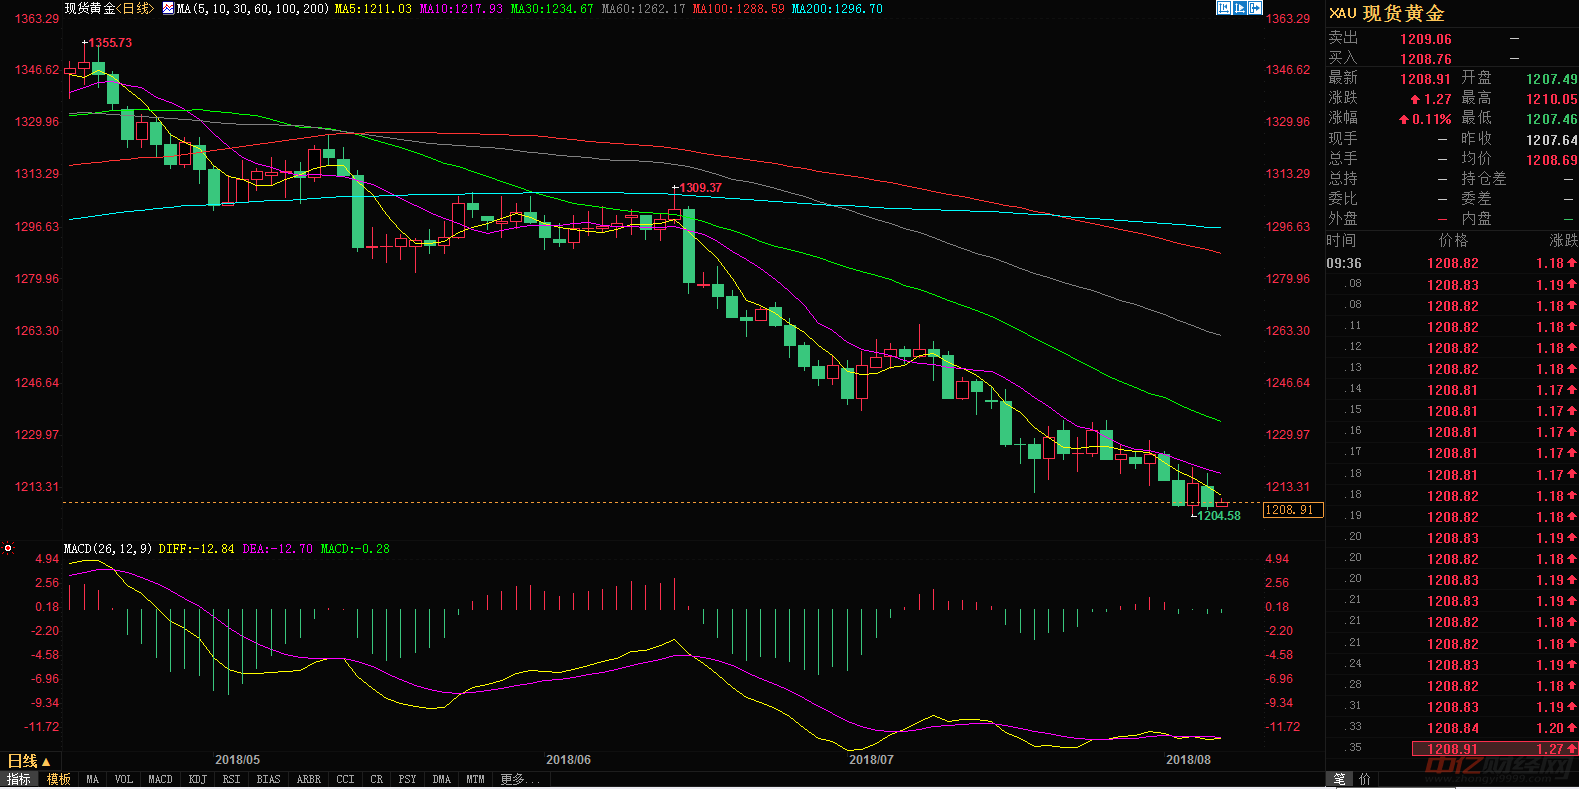Click the current price label 1208.91 on axis
The height and width of the screenshot is (789, 1579).
click(x=1292, y=510)
